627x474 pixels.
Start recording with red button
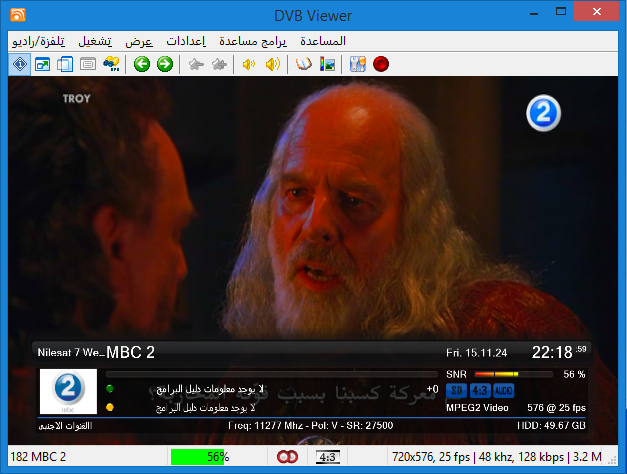tap(381, 64)
